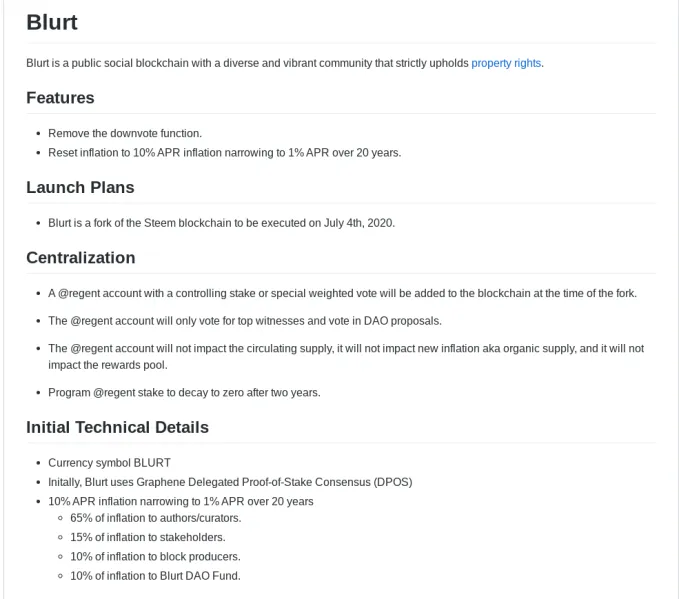
Task: Click the 'Reset inflation to 10% APR' bullet
Action: pos(225,153)
